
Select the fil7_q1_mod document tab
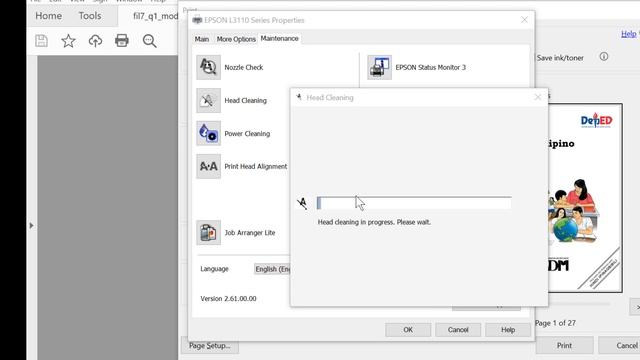155,16
